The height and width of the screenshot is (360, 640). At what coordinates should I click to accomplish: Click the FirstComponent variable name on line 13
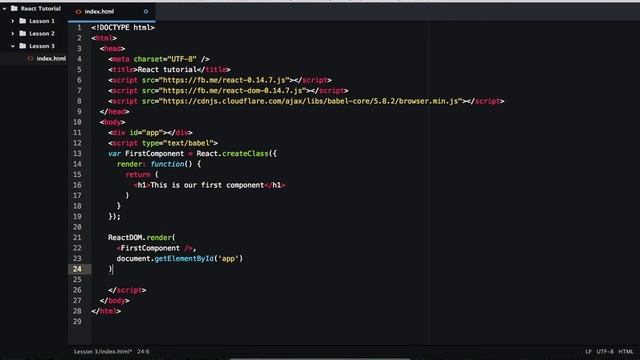pos(154,154)
